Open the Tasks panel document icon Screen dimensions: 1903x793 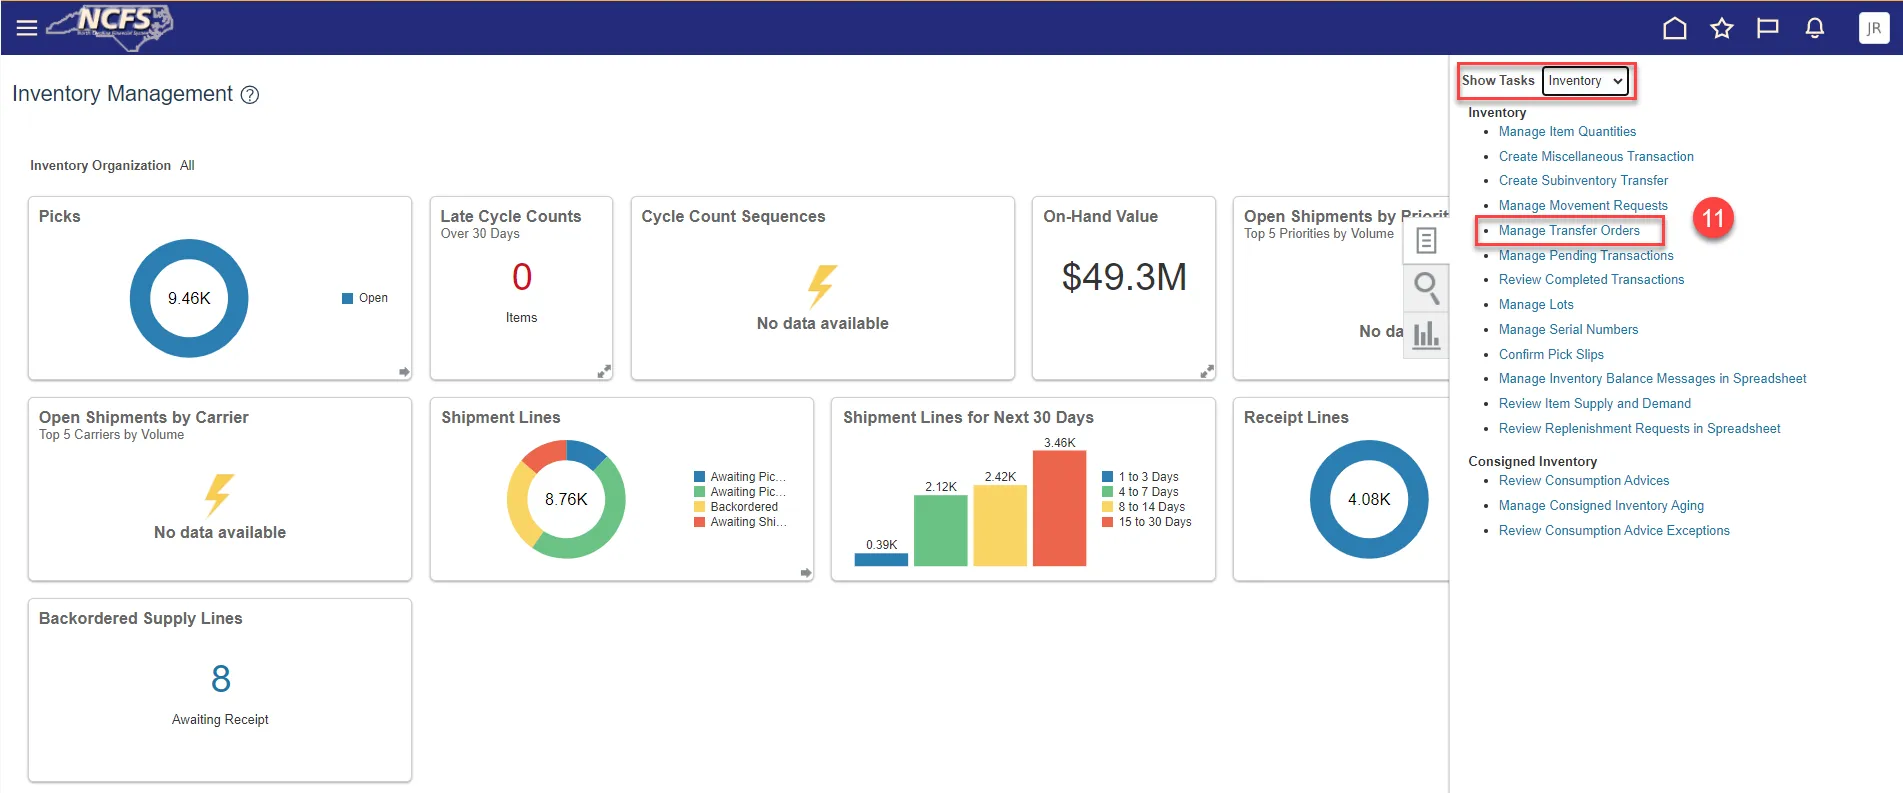point(1426,241)
